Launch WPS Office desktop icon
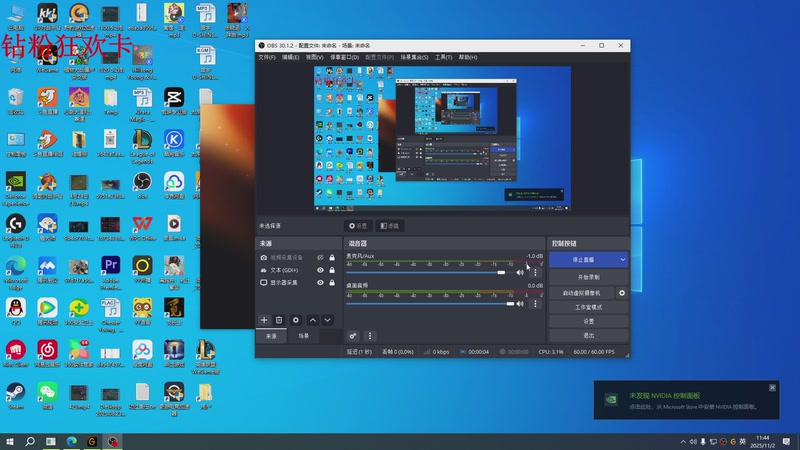This screenshot has width=800, height=450. coord(142,228)
